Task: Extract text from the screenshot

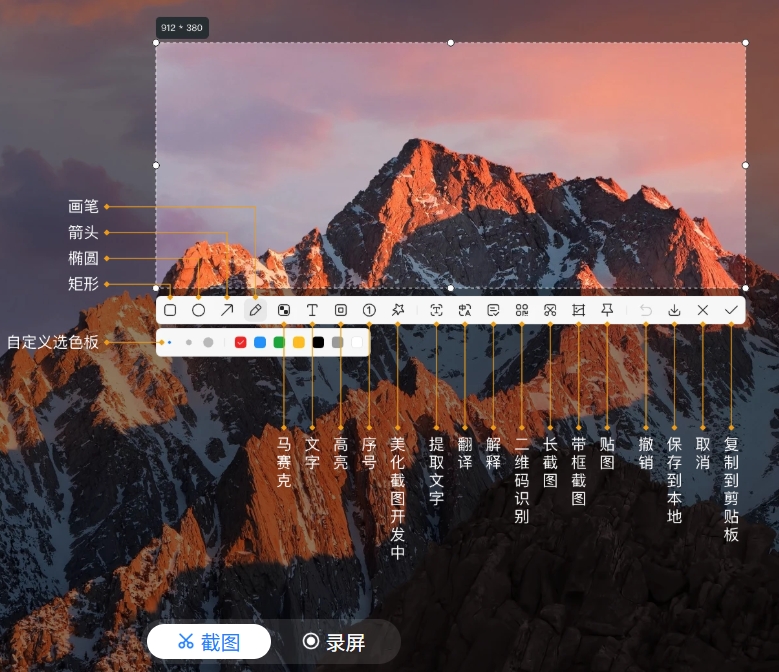Action: [x=436, y=310]
